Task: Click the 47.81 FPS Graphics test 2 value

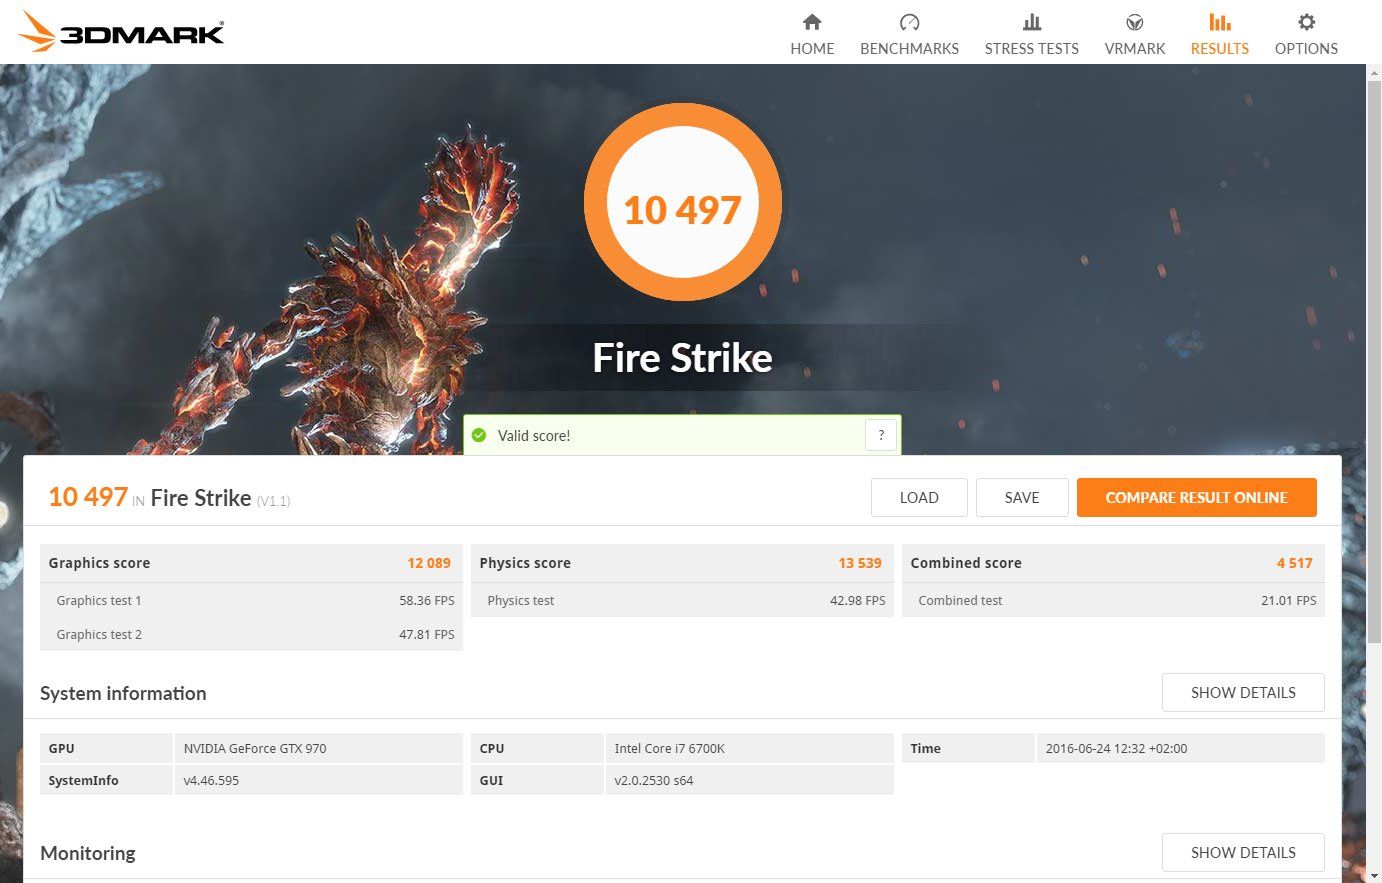Action: [x=427, y=634]
